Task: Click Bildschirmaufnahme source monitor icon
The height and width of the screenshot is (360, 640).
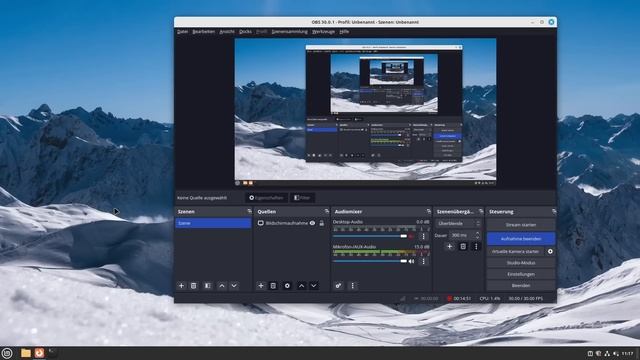Action: [260, 223]
